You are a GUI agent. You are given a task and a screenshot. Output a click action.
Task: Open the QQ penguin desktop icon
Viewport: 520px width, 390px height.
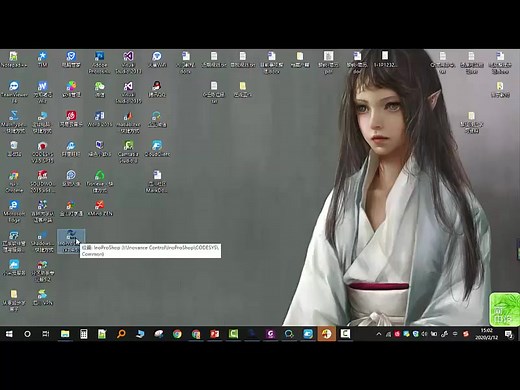(x=157, y=89)
